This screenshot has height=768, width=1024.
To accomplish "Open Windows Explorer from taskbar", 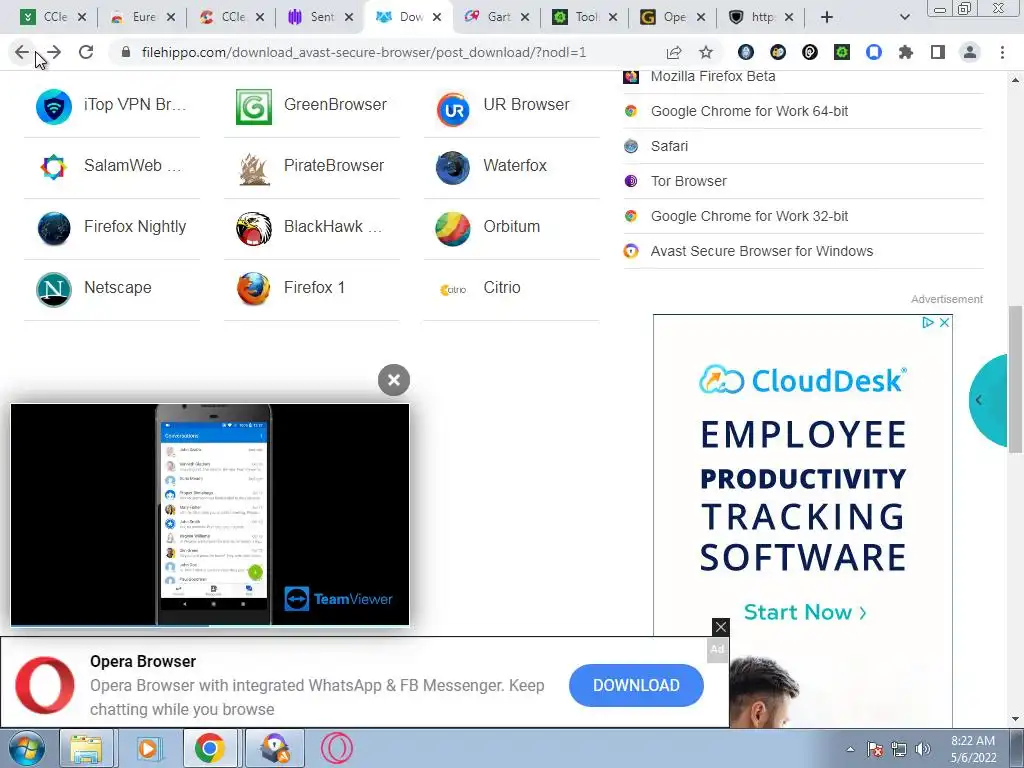I will (86, 748).
